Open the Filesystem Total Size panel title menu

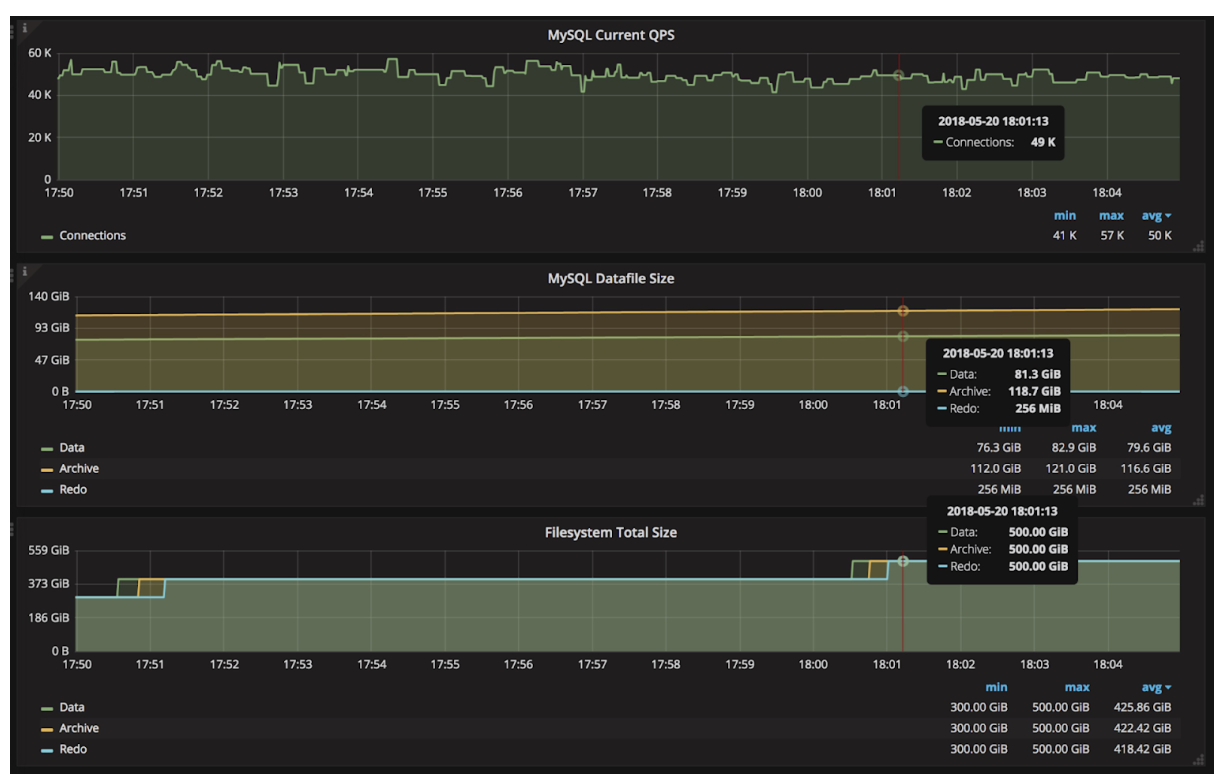coord(610,532)
